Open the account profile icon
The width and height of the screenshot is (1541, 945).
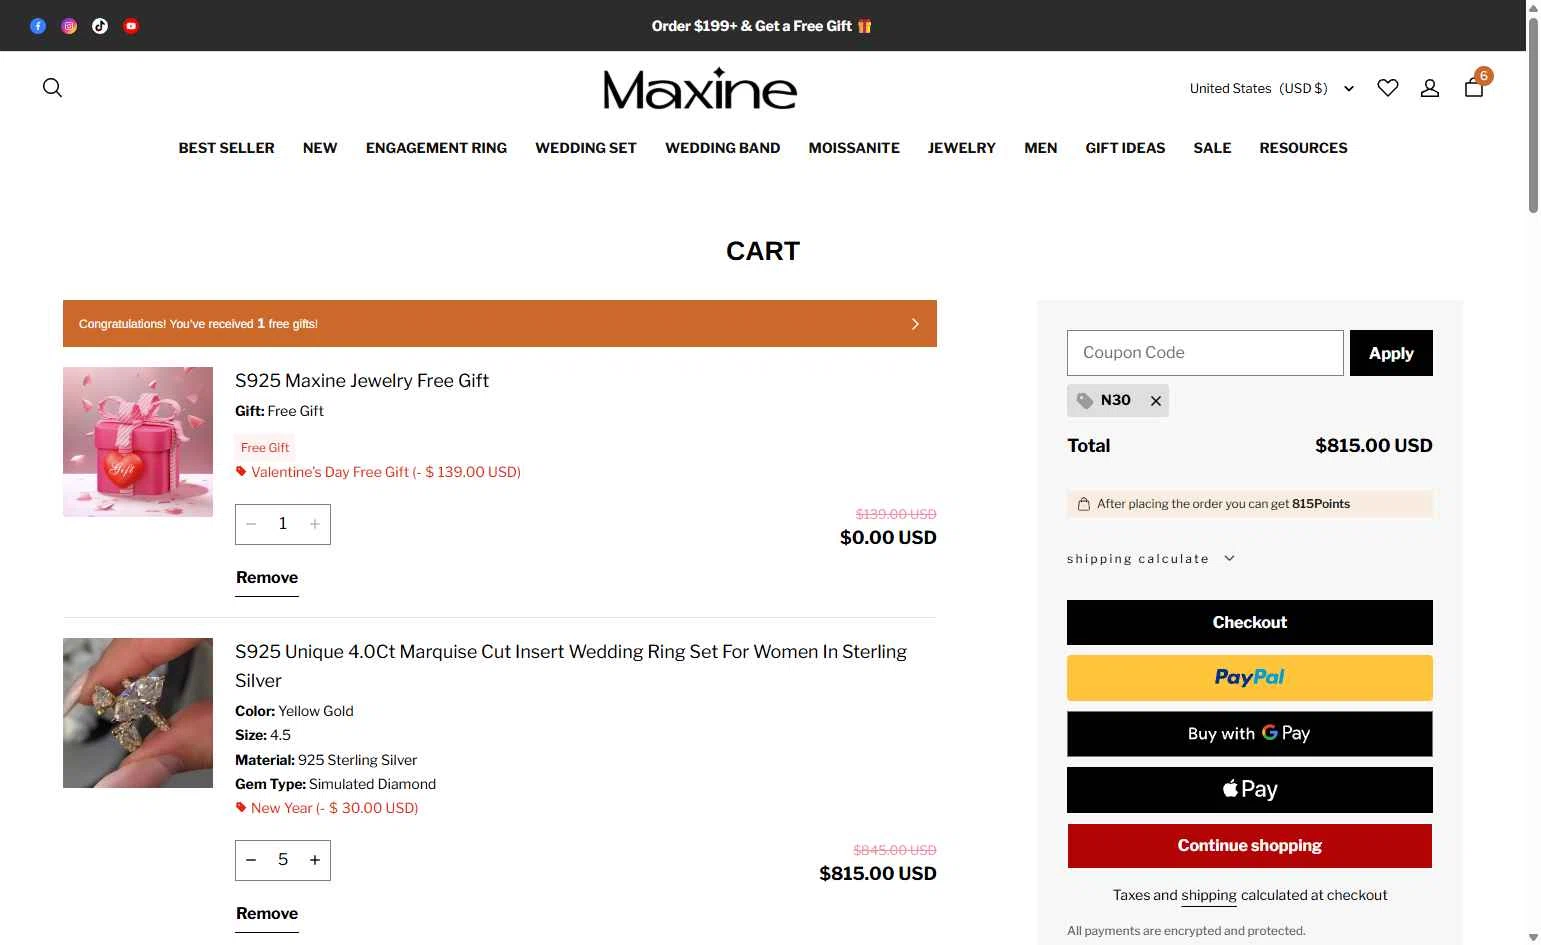(x=1430, y=88)
